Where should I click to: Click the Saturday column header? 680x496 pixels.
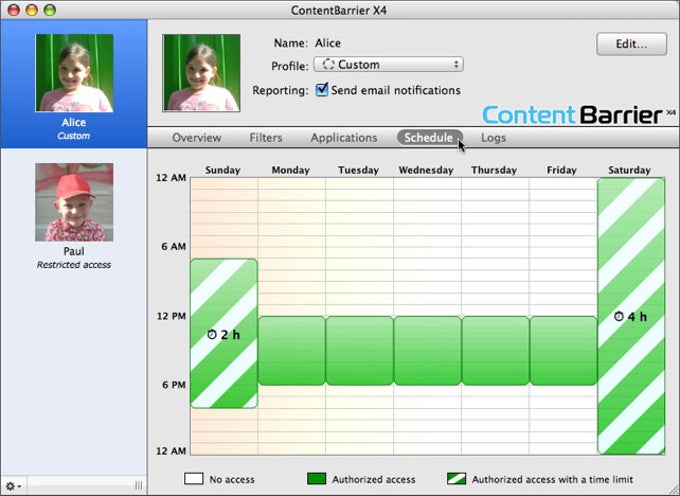click(x=629, y=170)
